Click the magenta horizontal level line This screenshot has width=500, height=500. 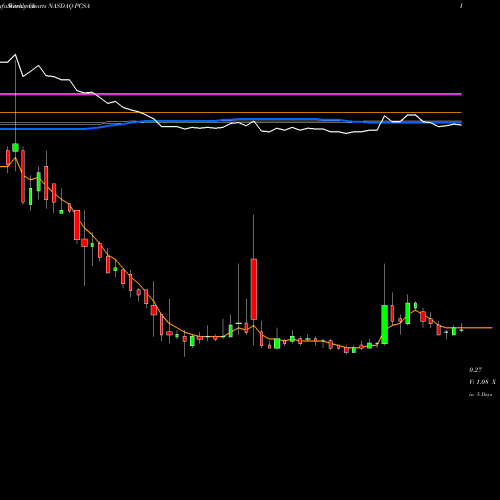pos(231,94)
